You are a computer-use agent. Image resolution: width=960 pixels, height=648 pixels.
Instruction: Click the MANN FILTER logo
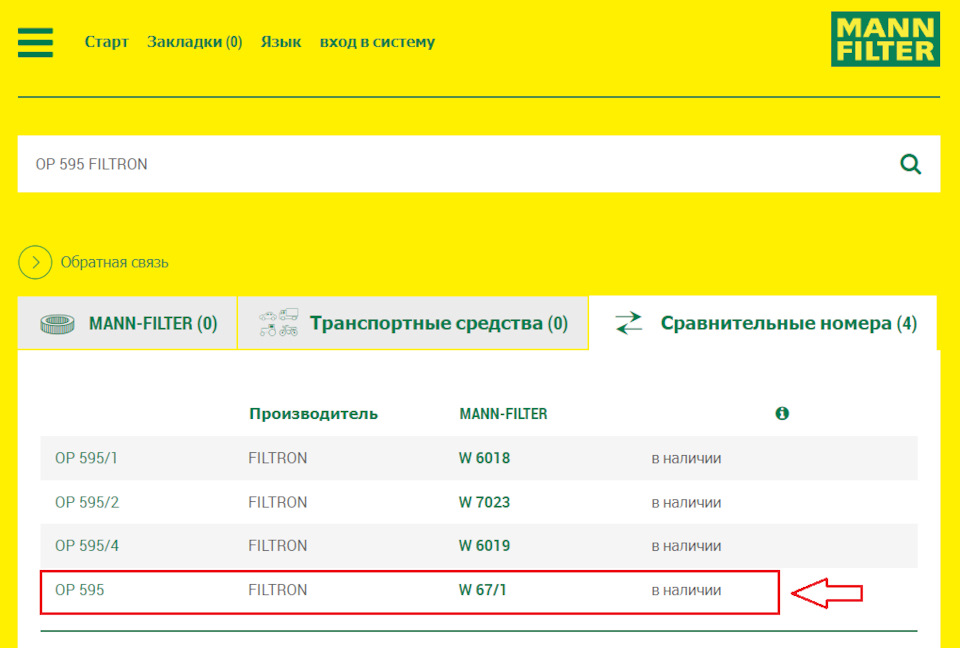click(884, 40)
